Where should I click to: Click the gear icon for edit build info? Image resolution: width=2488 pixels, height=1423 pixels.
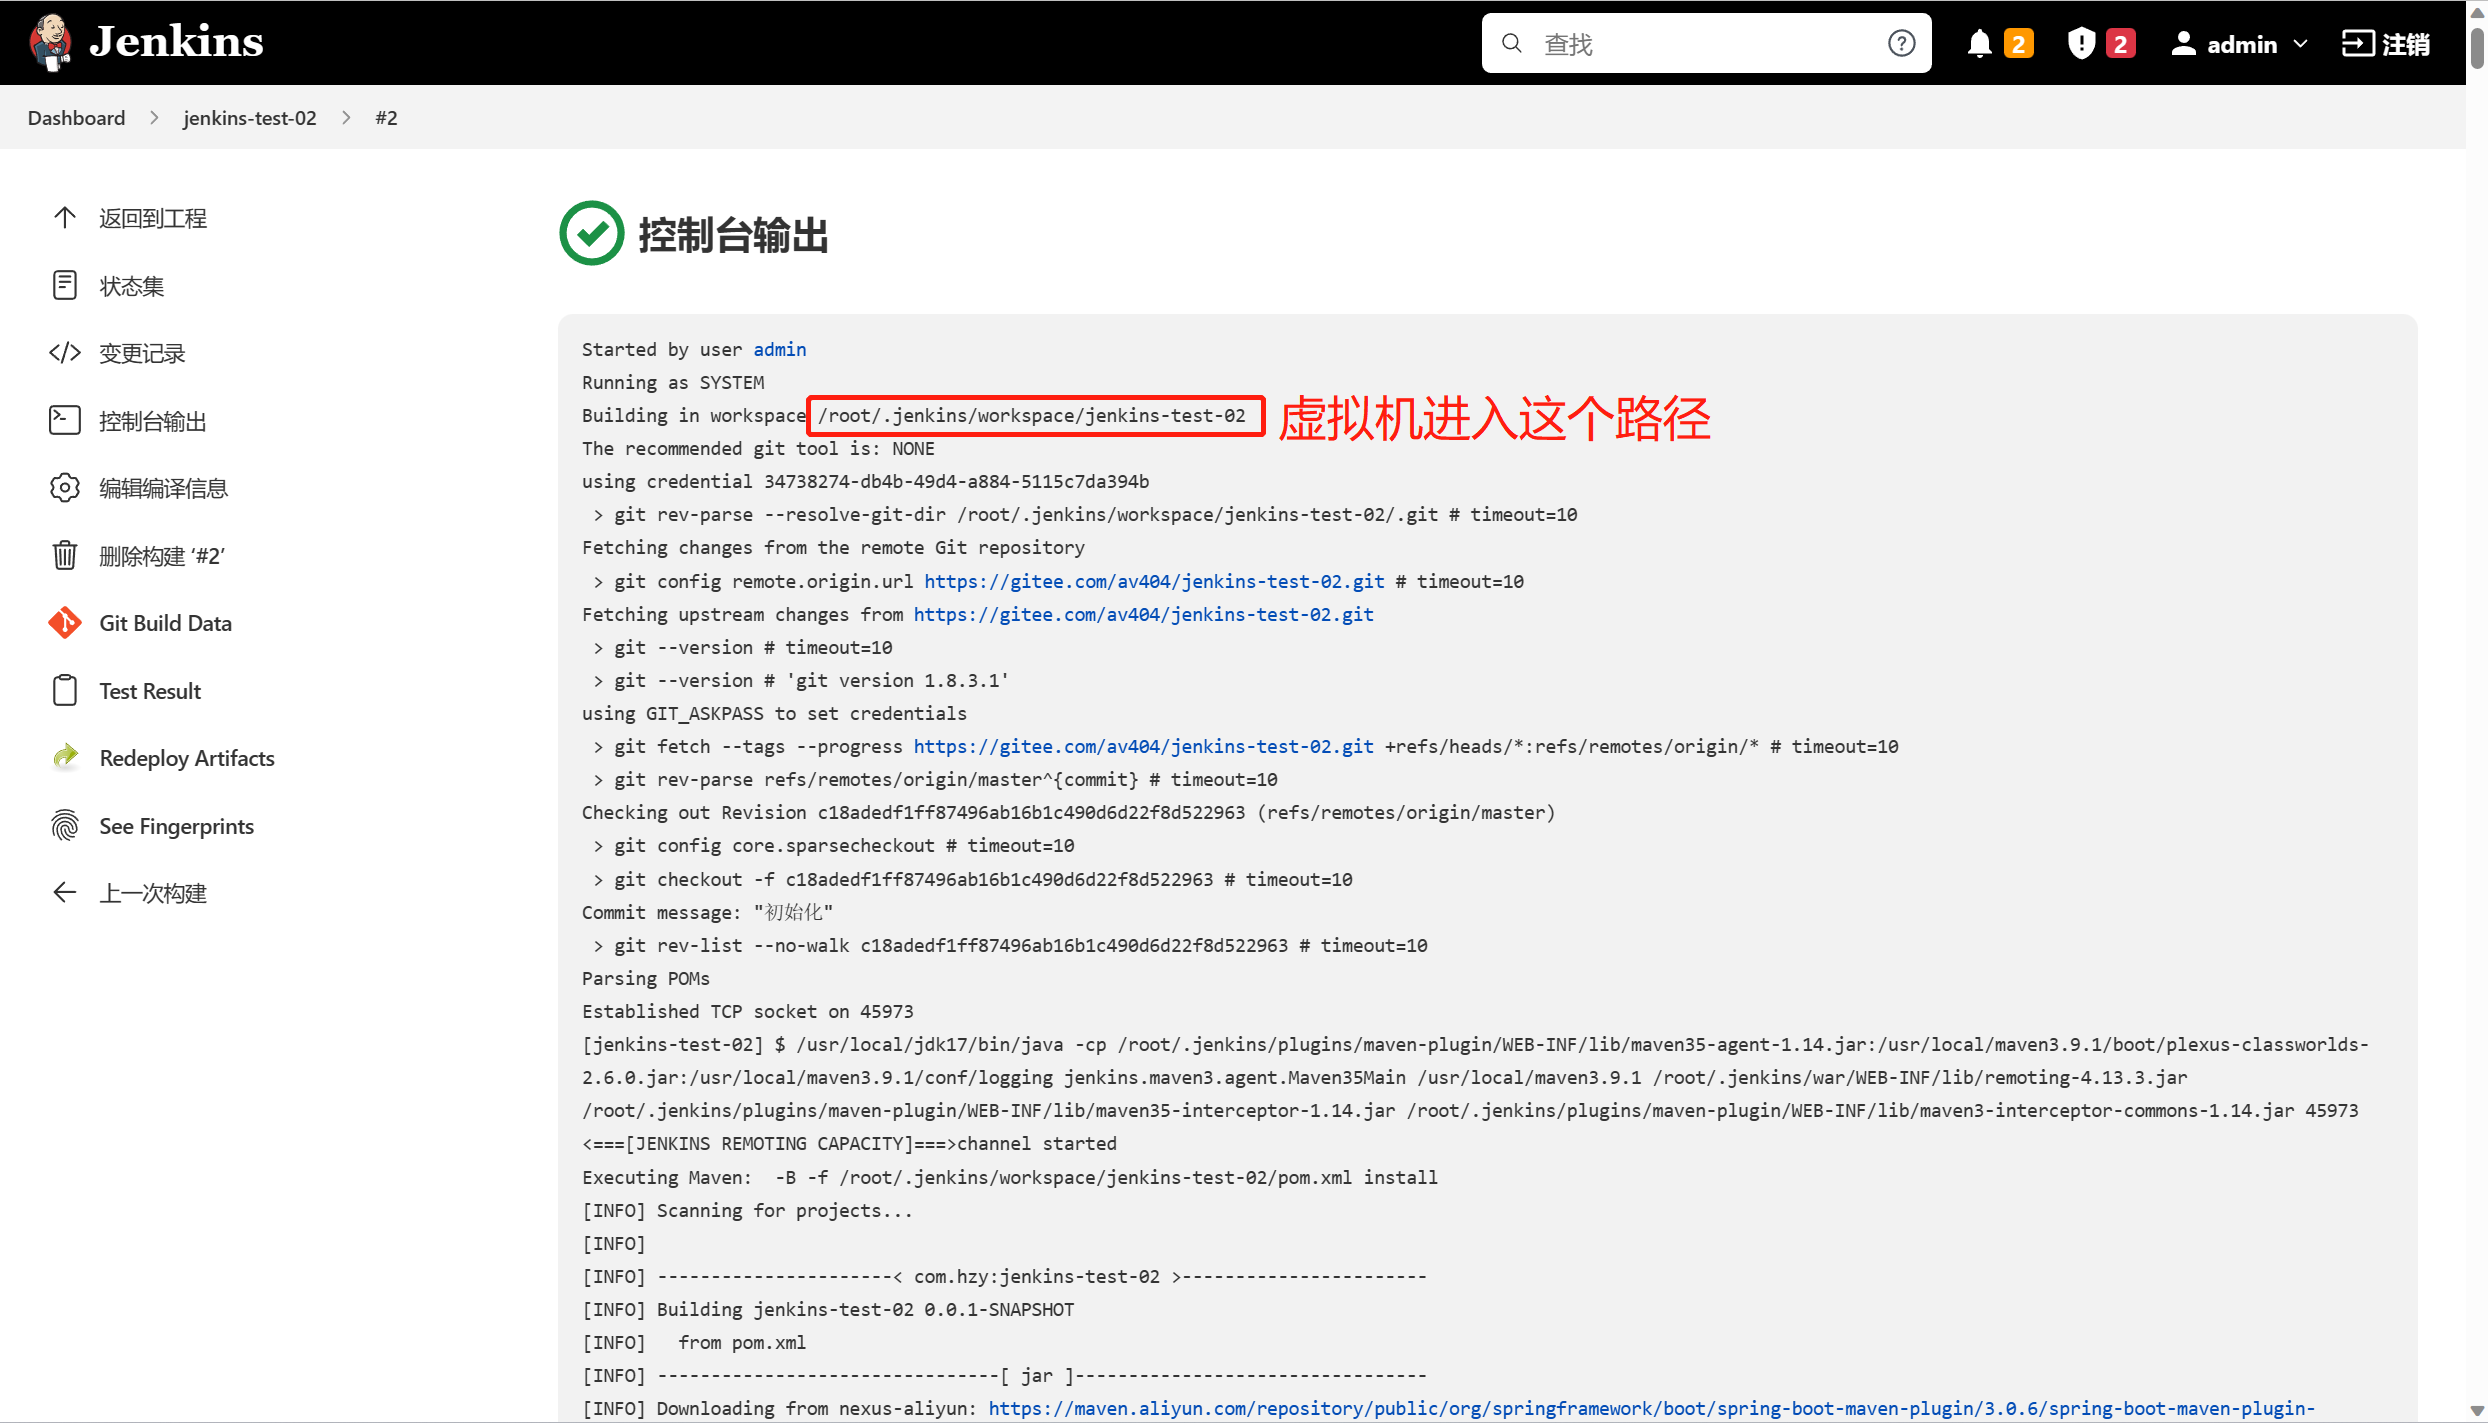[x=65, y=488]
